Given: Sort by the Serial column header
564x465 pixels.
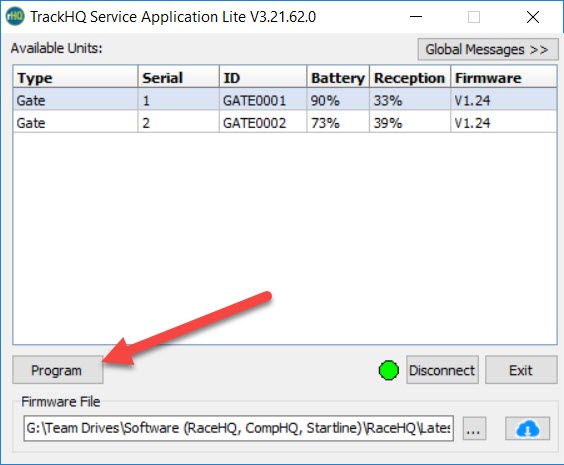Looking at the screenshot, I should pos(179,77).
